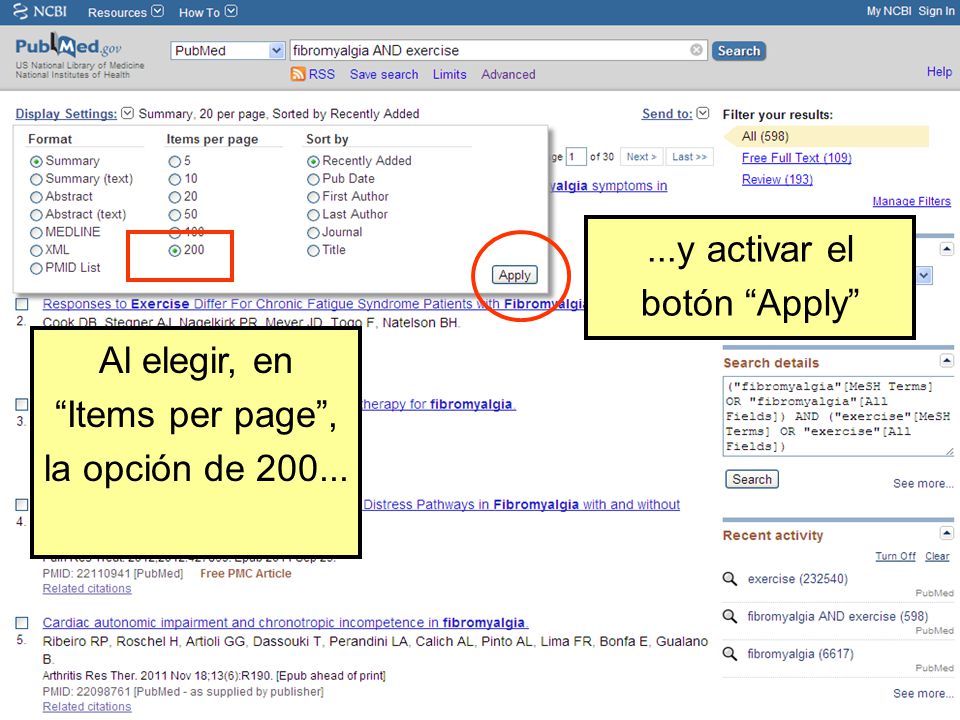
Task: Open the Manage Filters link
Action: coord(912,201)
